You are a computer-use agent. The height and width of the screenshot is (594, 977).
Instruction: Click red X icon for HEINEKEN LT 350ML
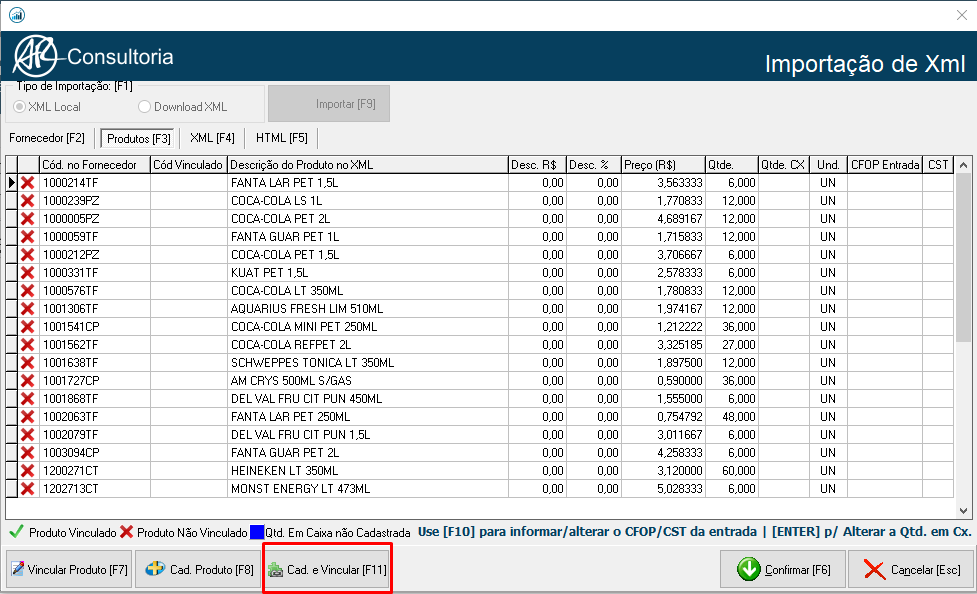(x=27, y=471)
